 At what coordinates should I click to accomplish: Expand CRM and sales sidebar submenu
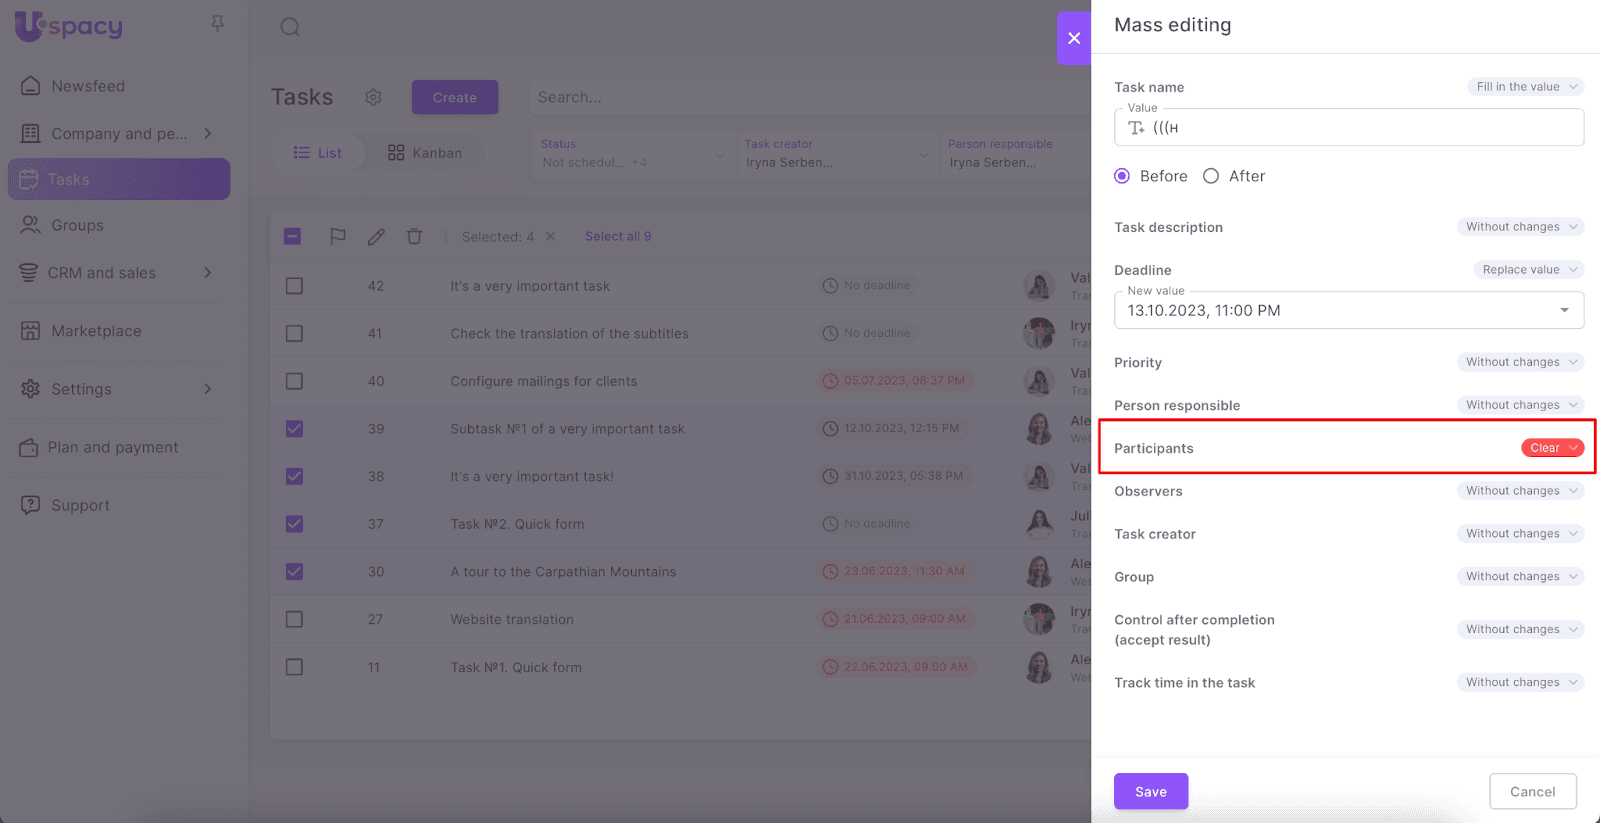coord(207,273)
